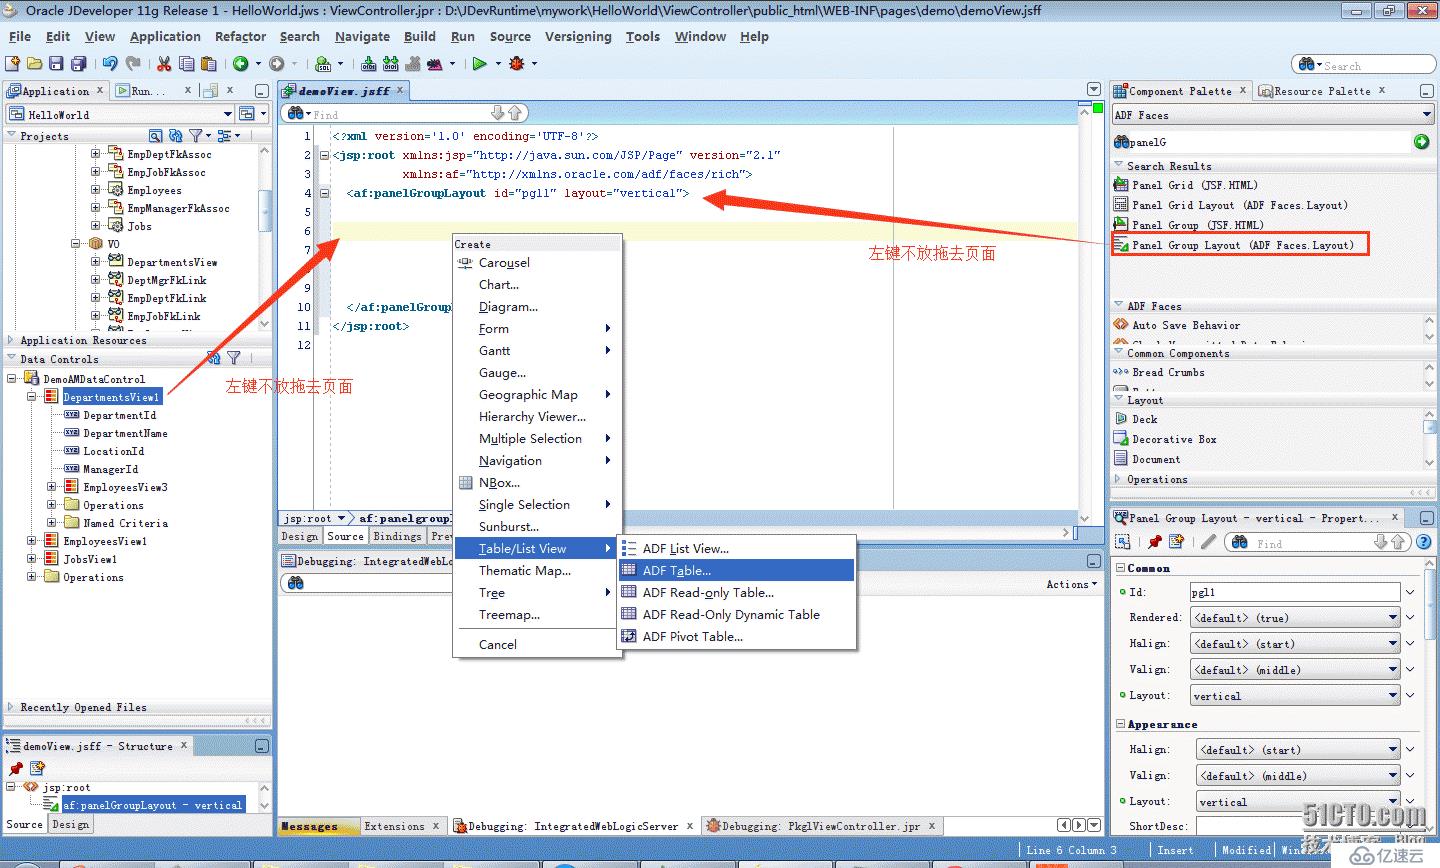Click the Save All toolbar icon
1440x868 pixels.
(79, 63)
